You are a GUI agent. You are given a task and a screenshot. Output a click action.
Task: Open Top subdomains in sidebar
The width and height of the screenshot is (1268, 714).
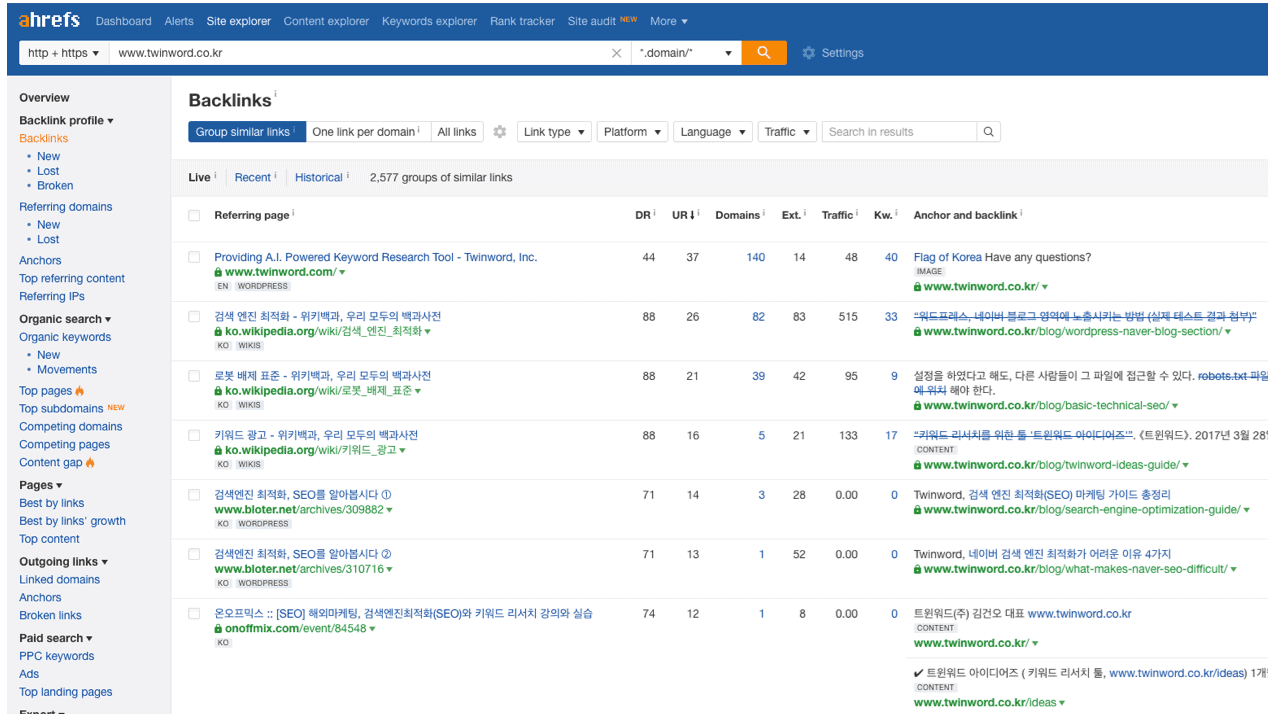(61, 409)
